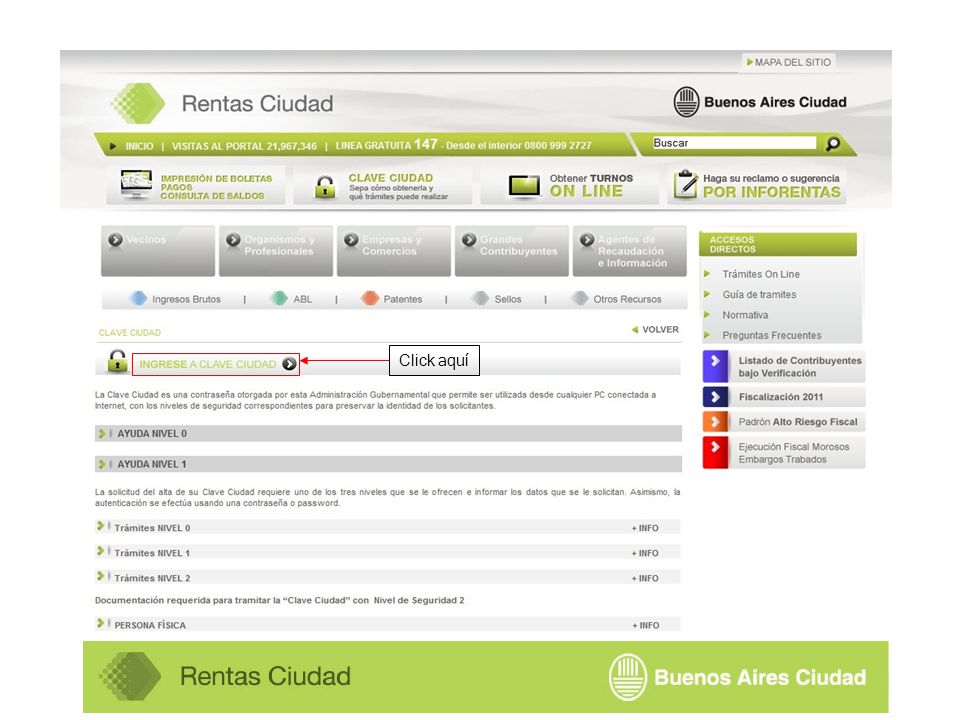Click dark blue arrow icon for Fiscalización 2011

tap(715, 397)
